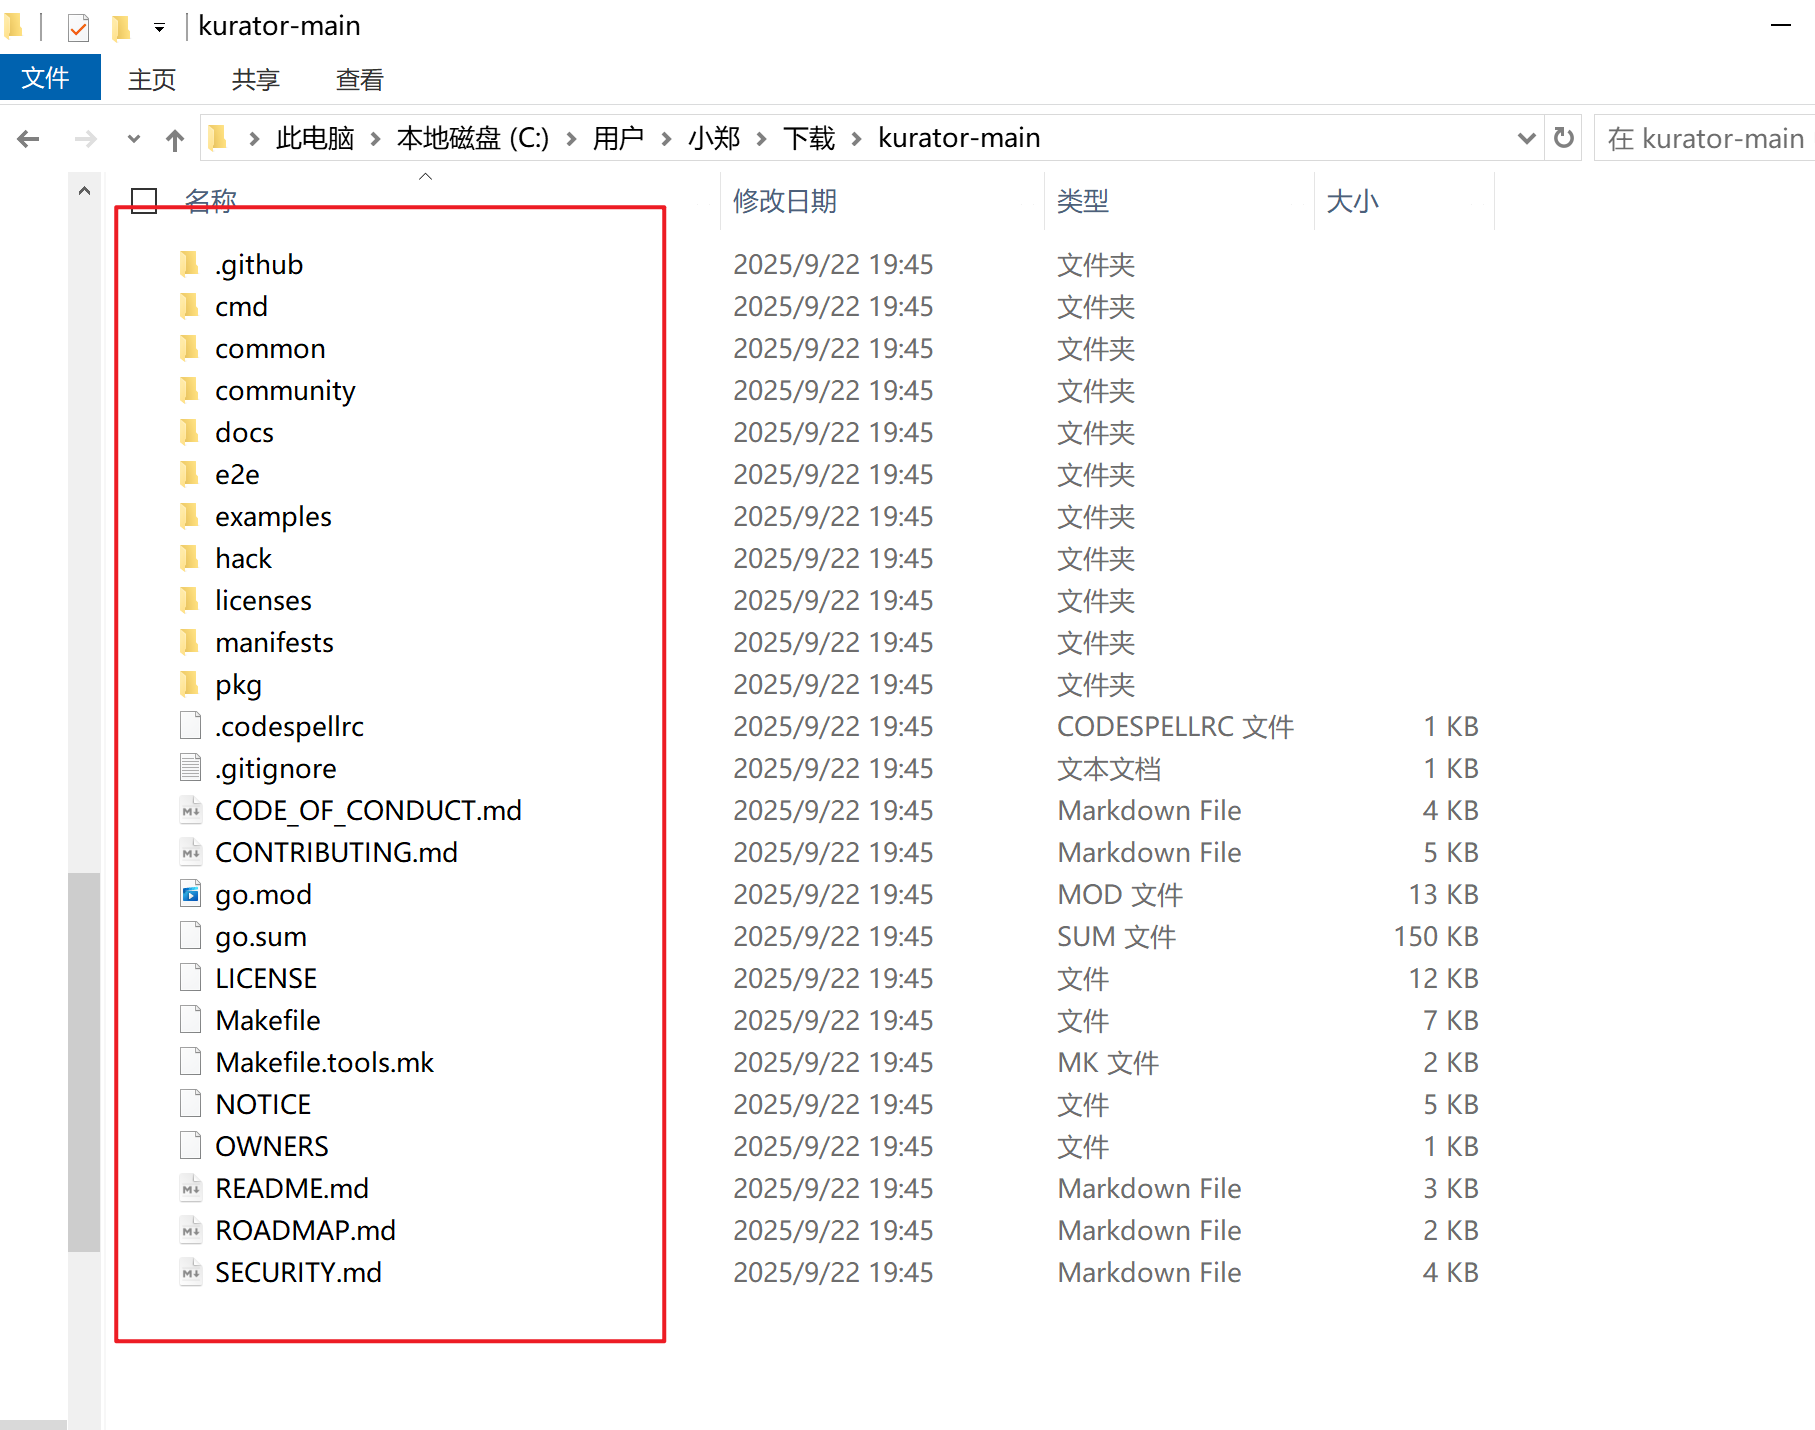
Task: Click the SECURITY.md markdown icon
Action: point(190,1272)
